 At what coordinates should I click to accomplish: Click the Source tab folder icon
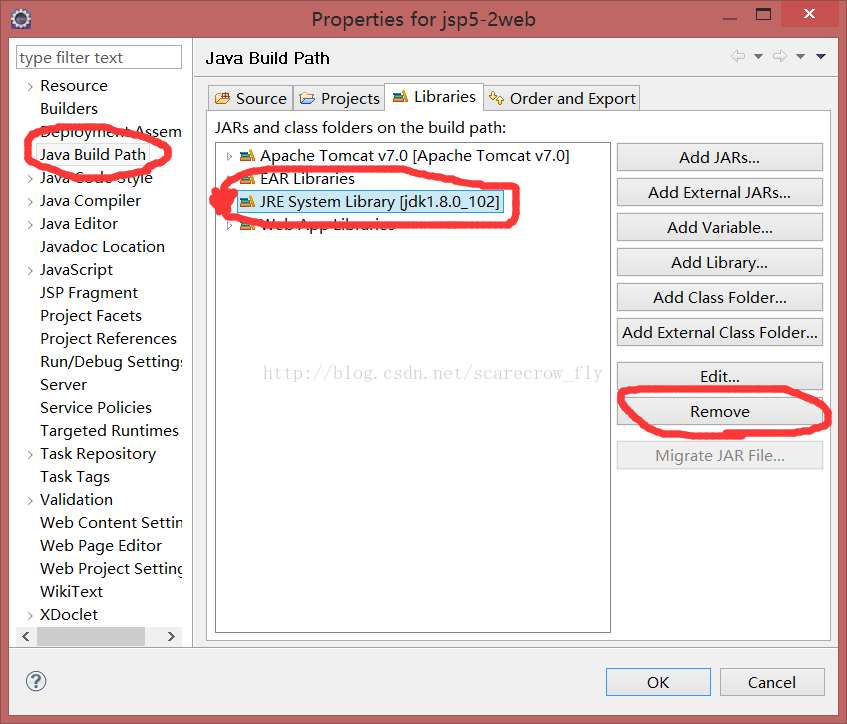[x=222, y=98]
